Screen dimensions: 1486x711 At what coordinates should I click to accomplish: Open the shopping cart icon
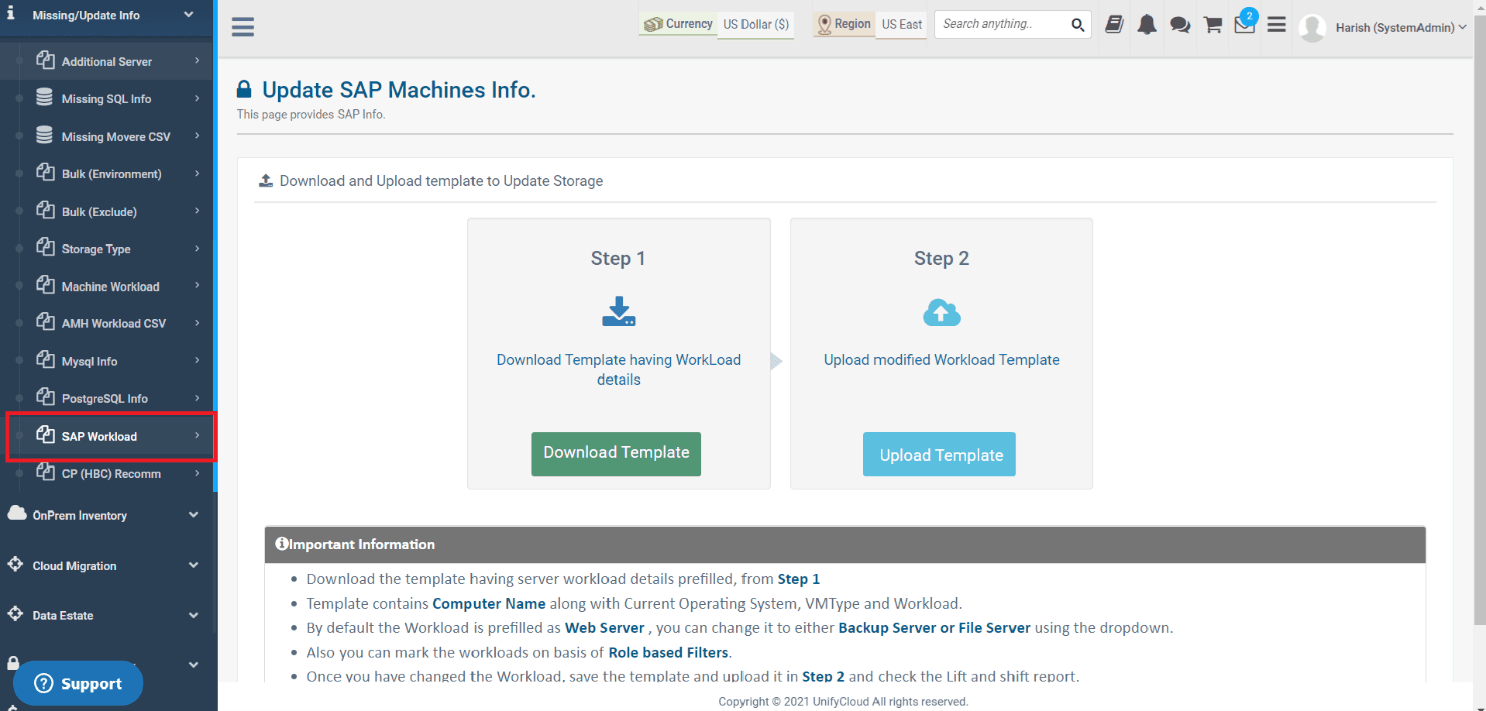(1213, 25)
